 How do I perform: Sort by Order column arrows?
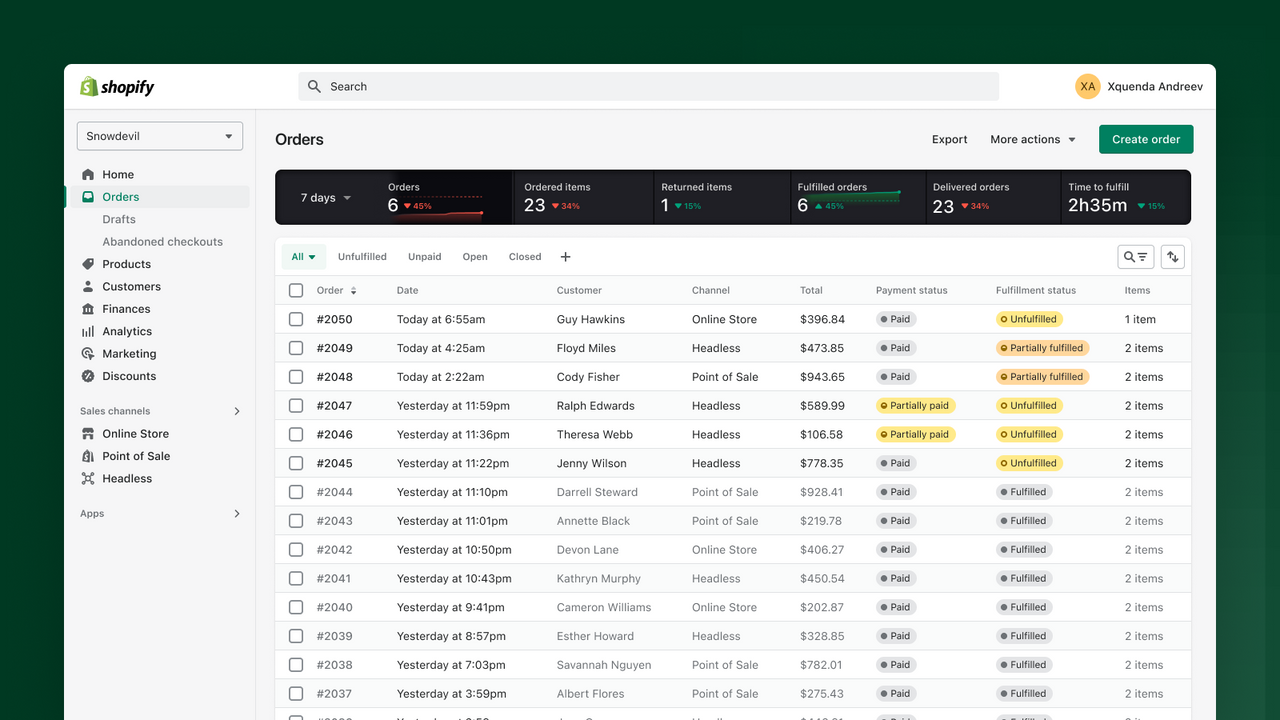coord(353,291)
